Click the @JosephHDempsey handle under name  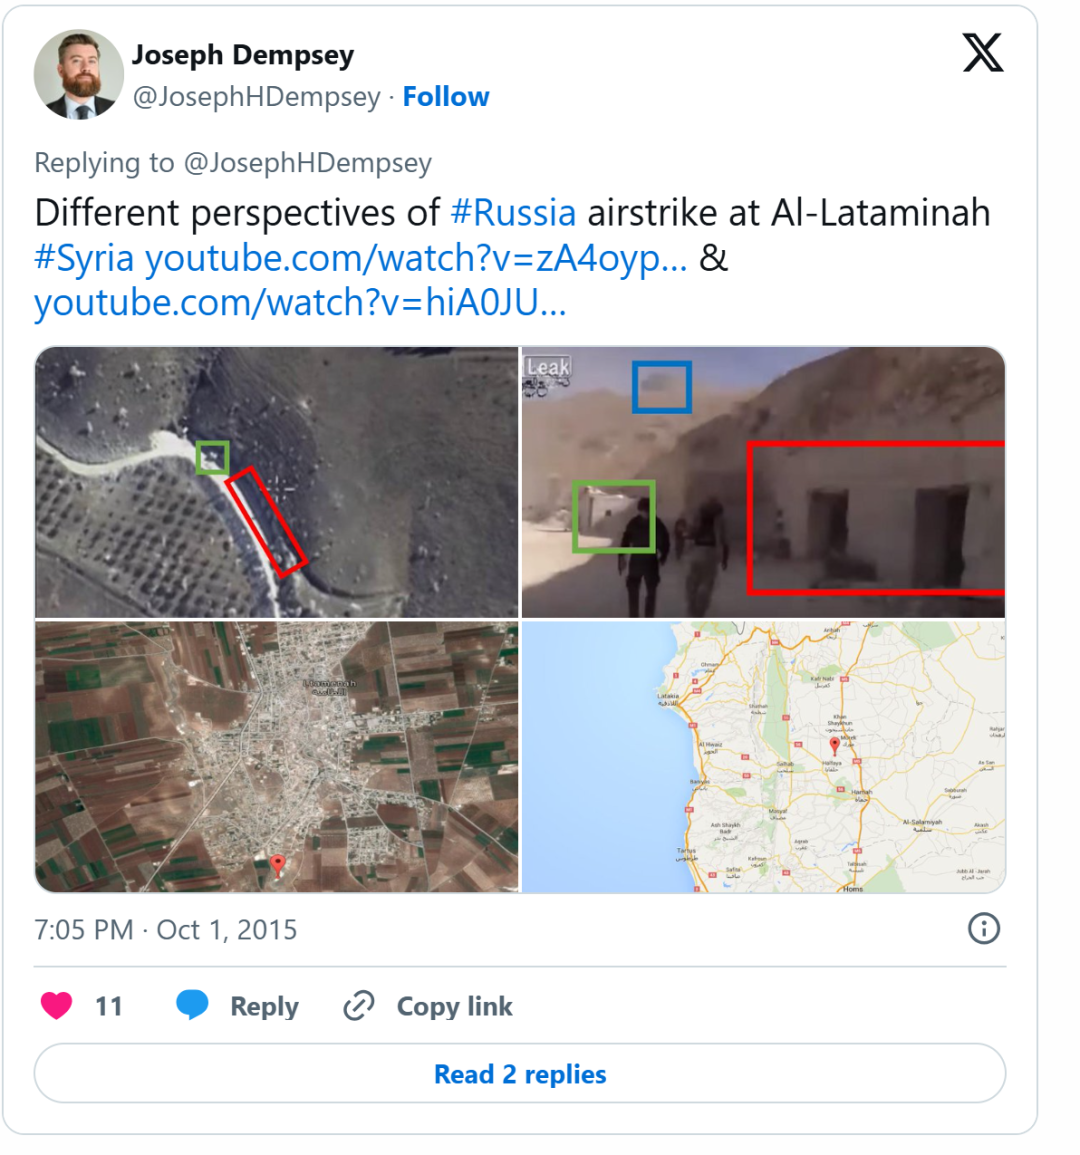(x=256, y=96)
